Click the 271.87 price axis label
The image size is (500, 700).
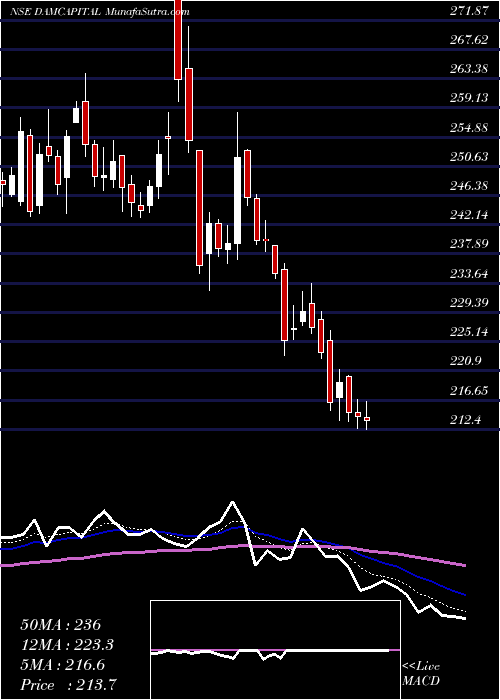tap(469, 12)
